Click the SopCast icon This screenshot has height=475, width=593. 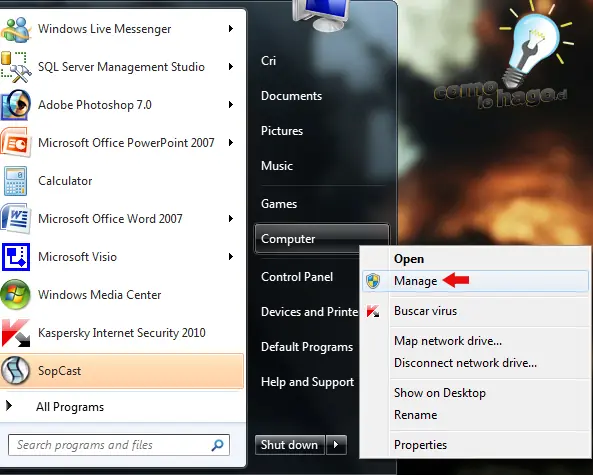[15, 371]
